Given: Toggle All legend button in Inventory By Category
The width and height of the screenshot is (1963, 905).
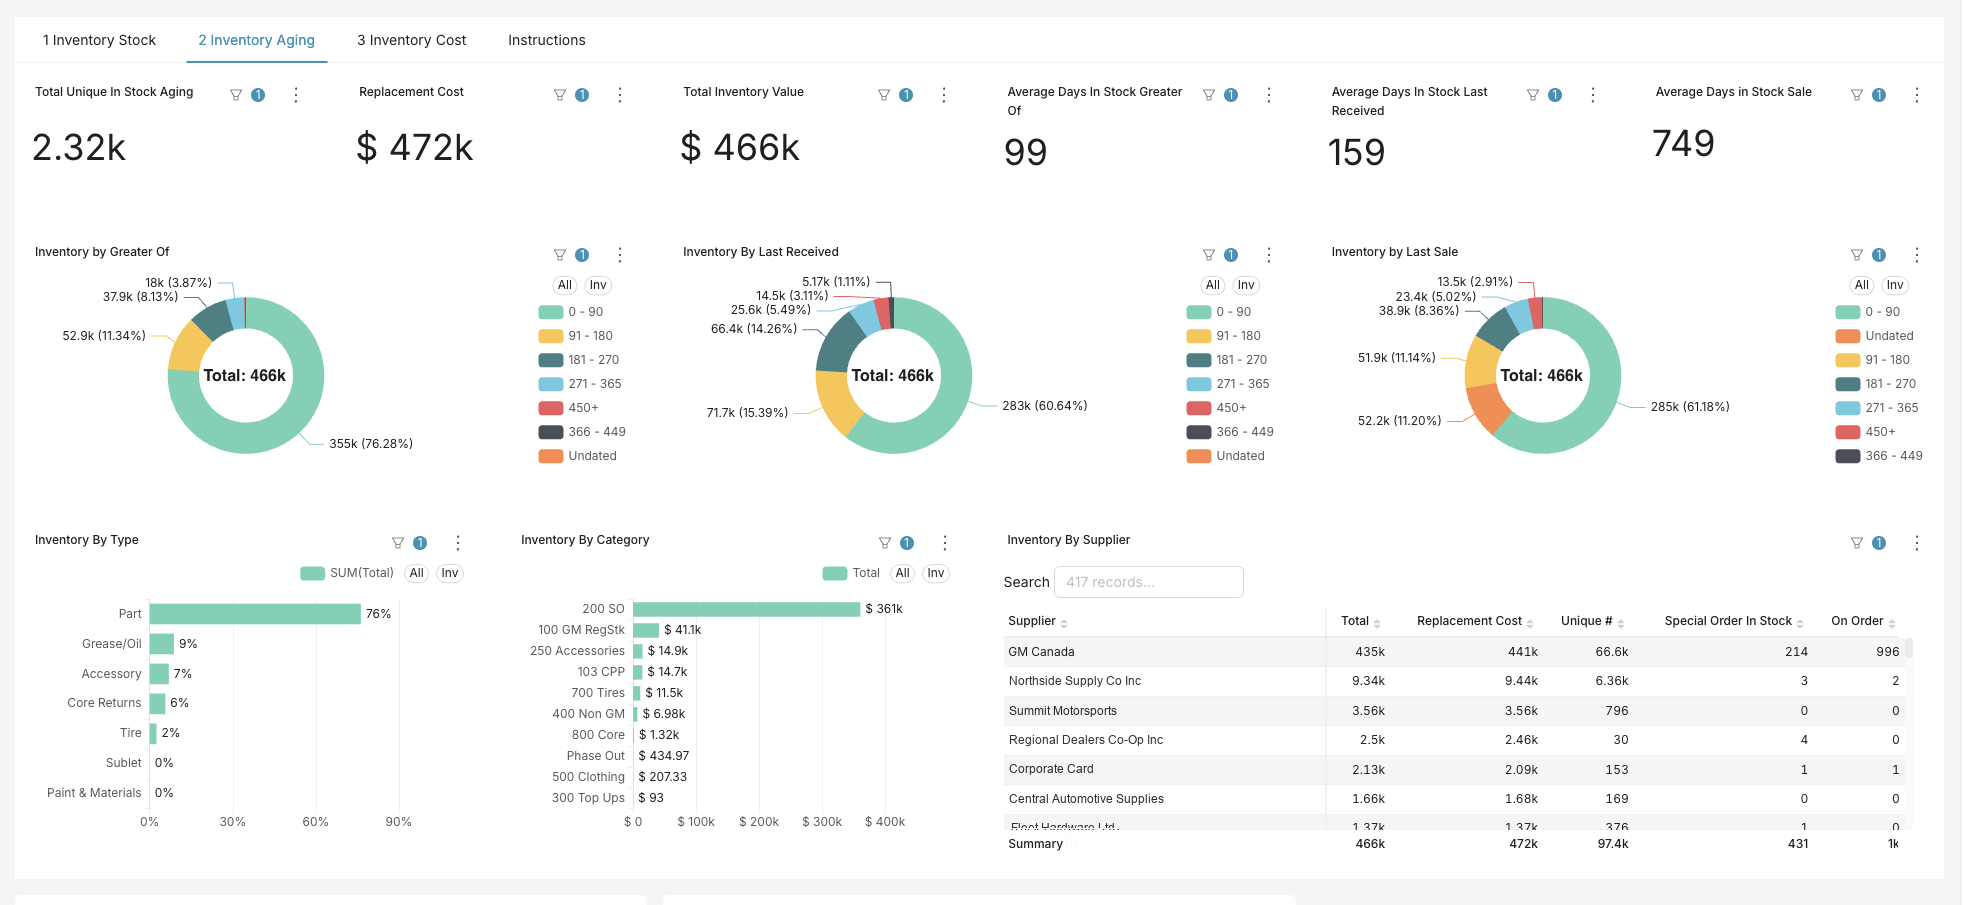Looking at the screenshot, I should 903,573.
